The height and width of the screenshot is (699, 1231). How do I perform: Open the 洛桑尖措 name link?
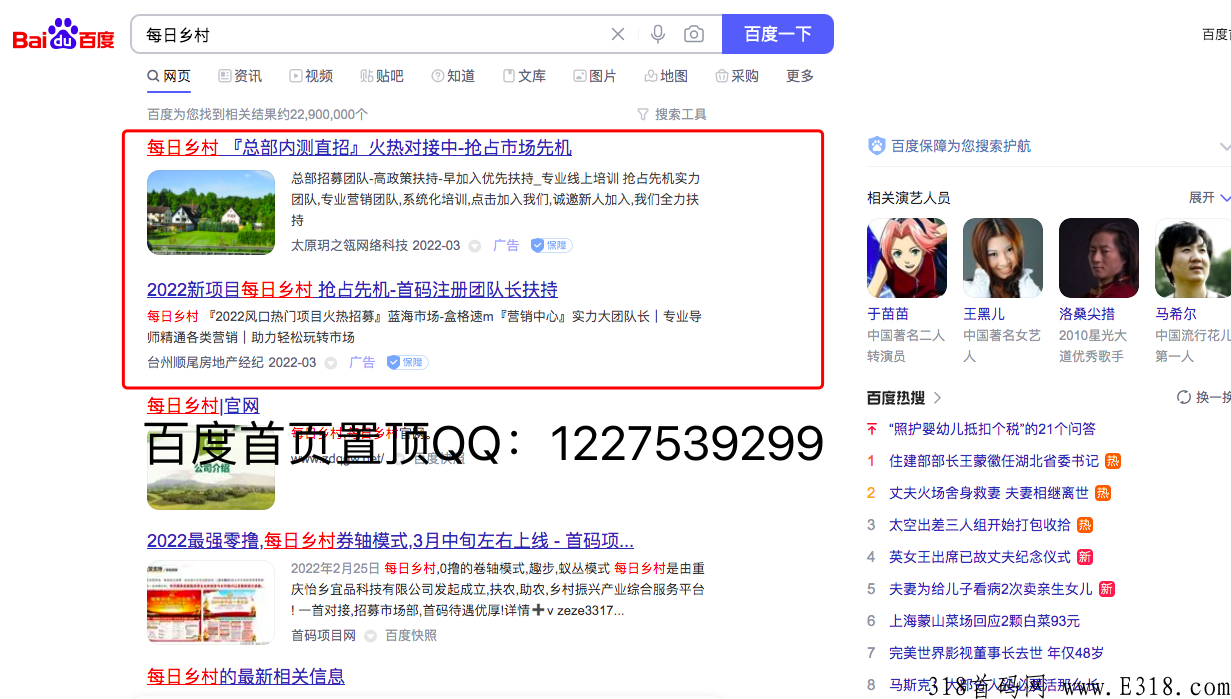(x=1087, y=314)
